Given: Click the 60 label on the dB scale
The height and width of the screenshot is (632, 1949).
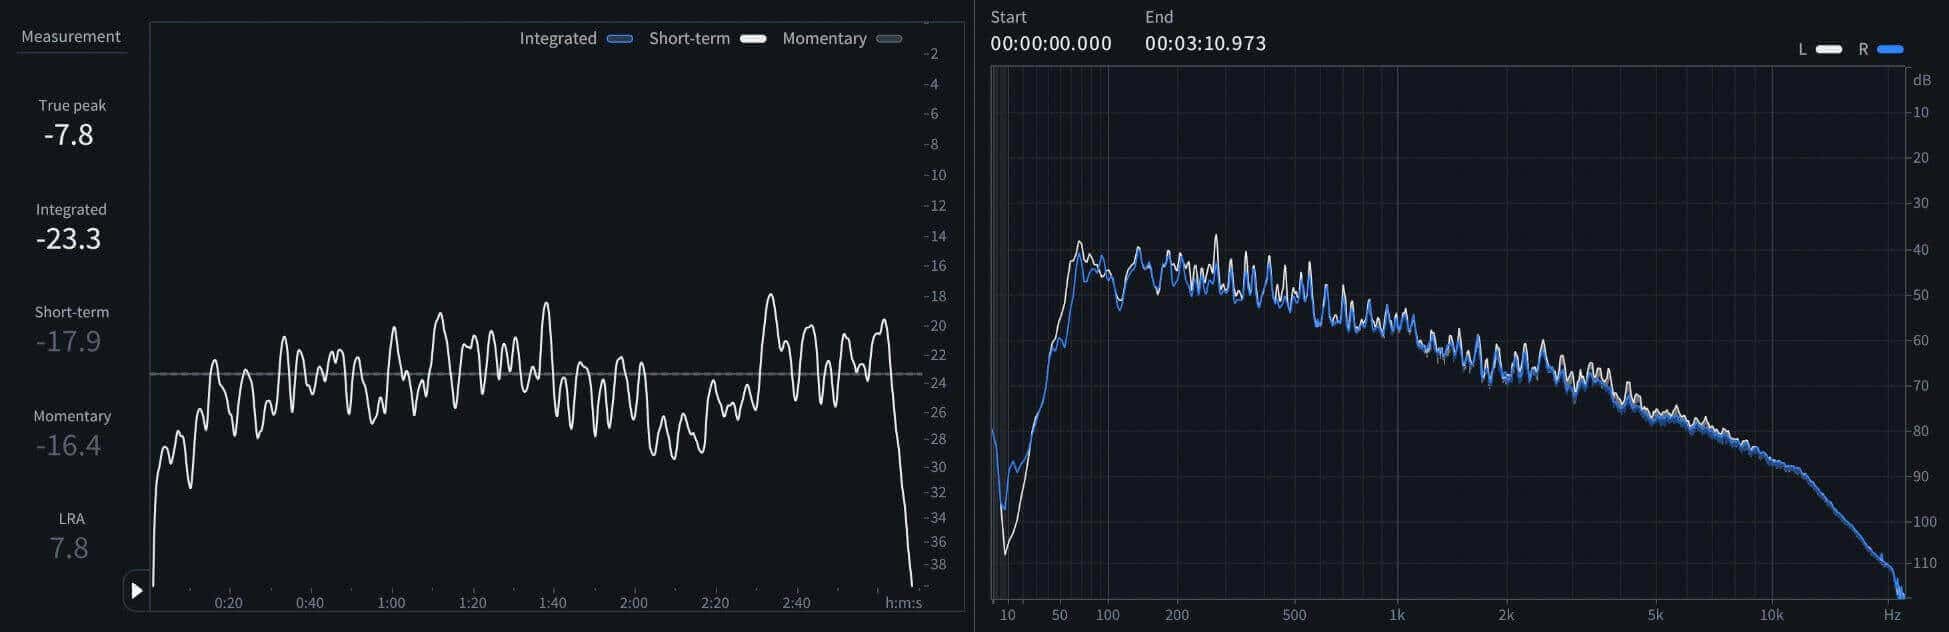Looking at the screenshot, I should point(1921,341).
